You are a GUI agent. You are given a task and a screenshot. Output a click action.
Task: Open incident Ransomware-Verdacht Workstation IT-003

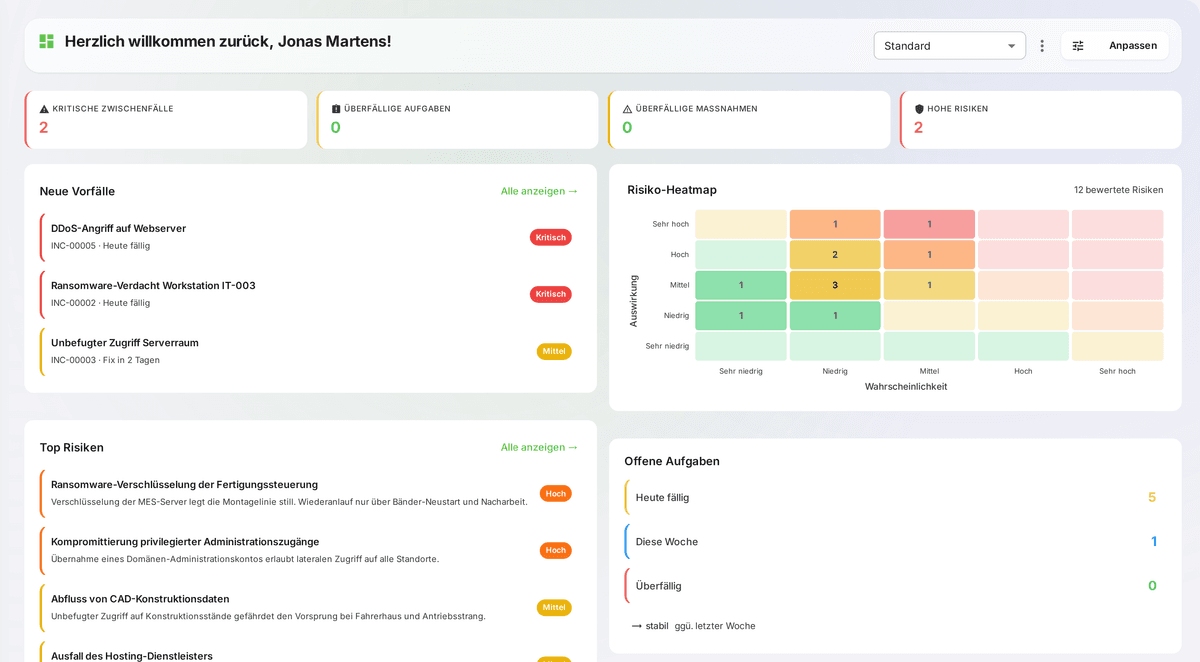[x=309, y=294]
